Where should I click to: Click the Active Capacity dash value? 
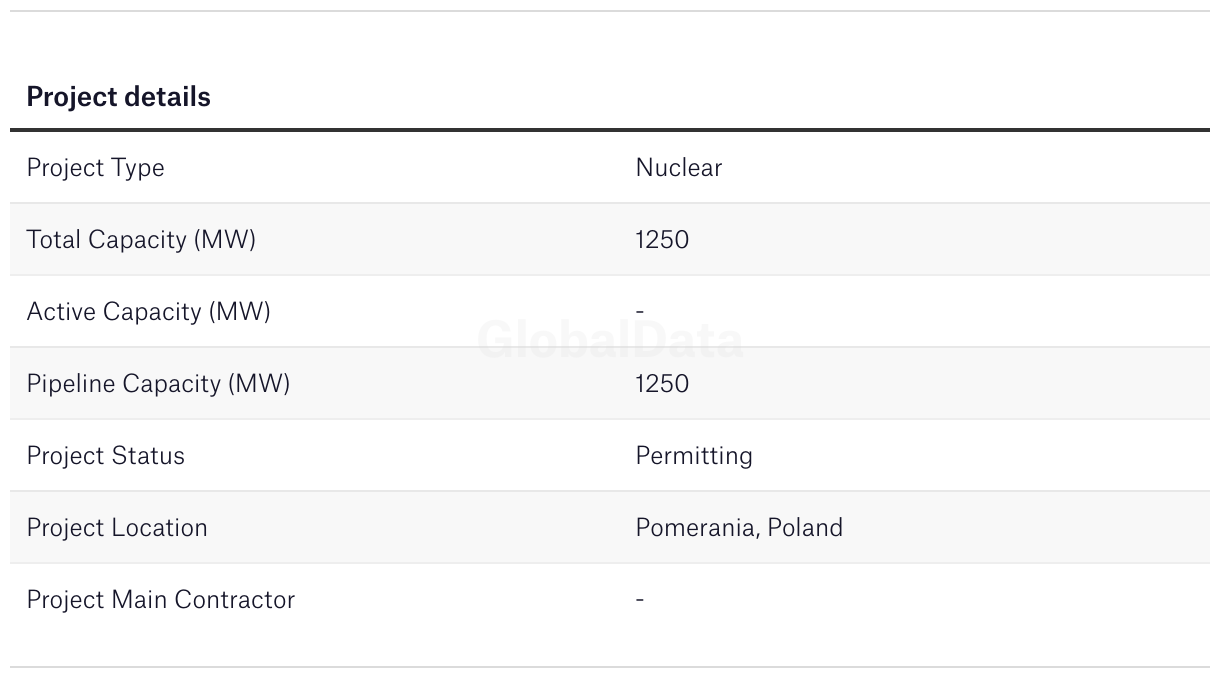[640, 312]
